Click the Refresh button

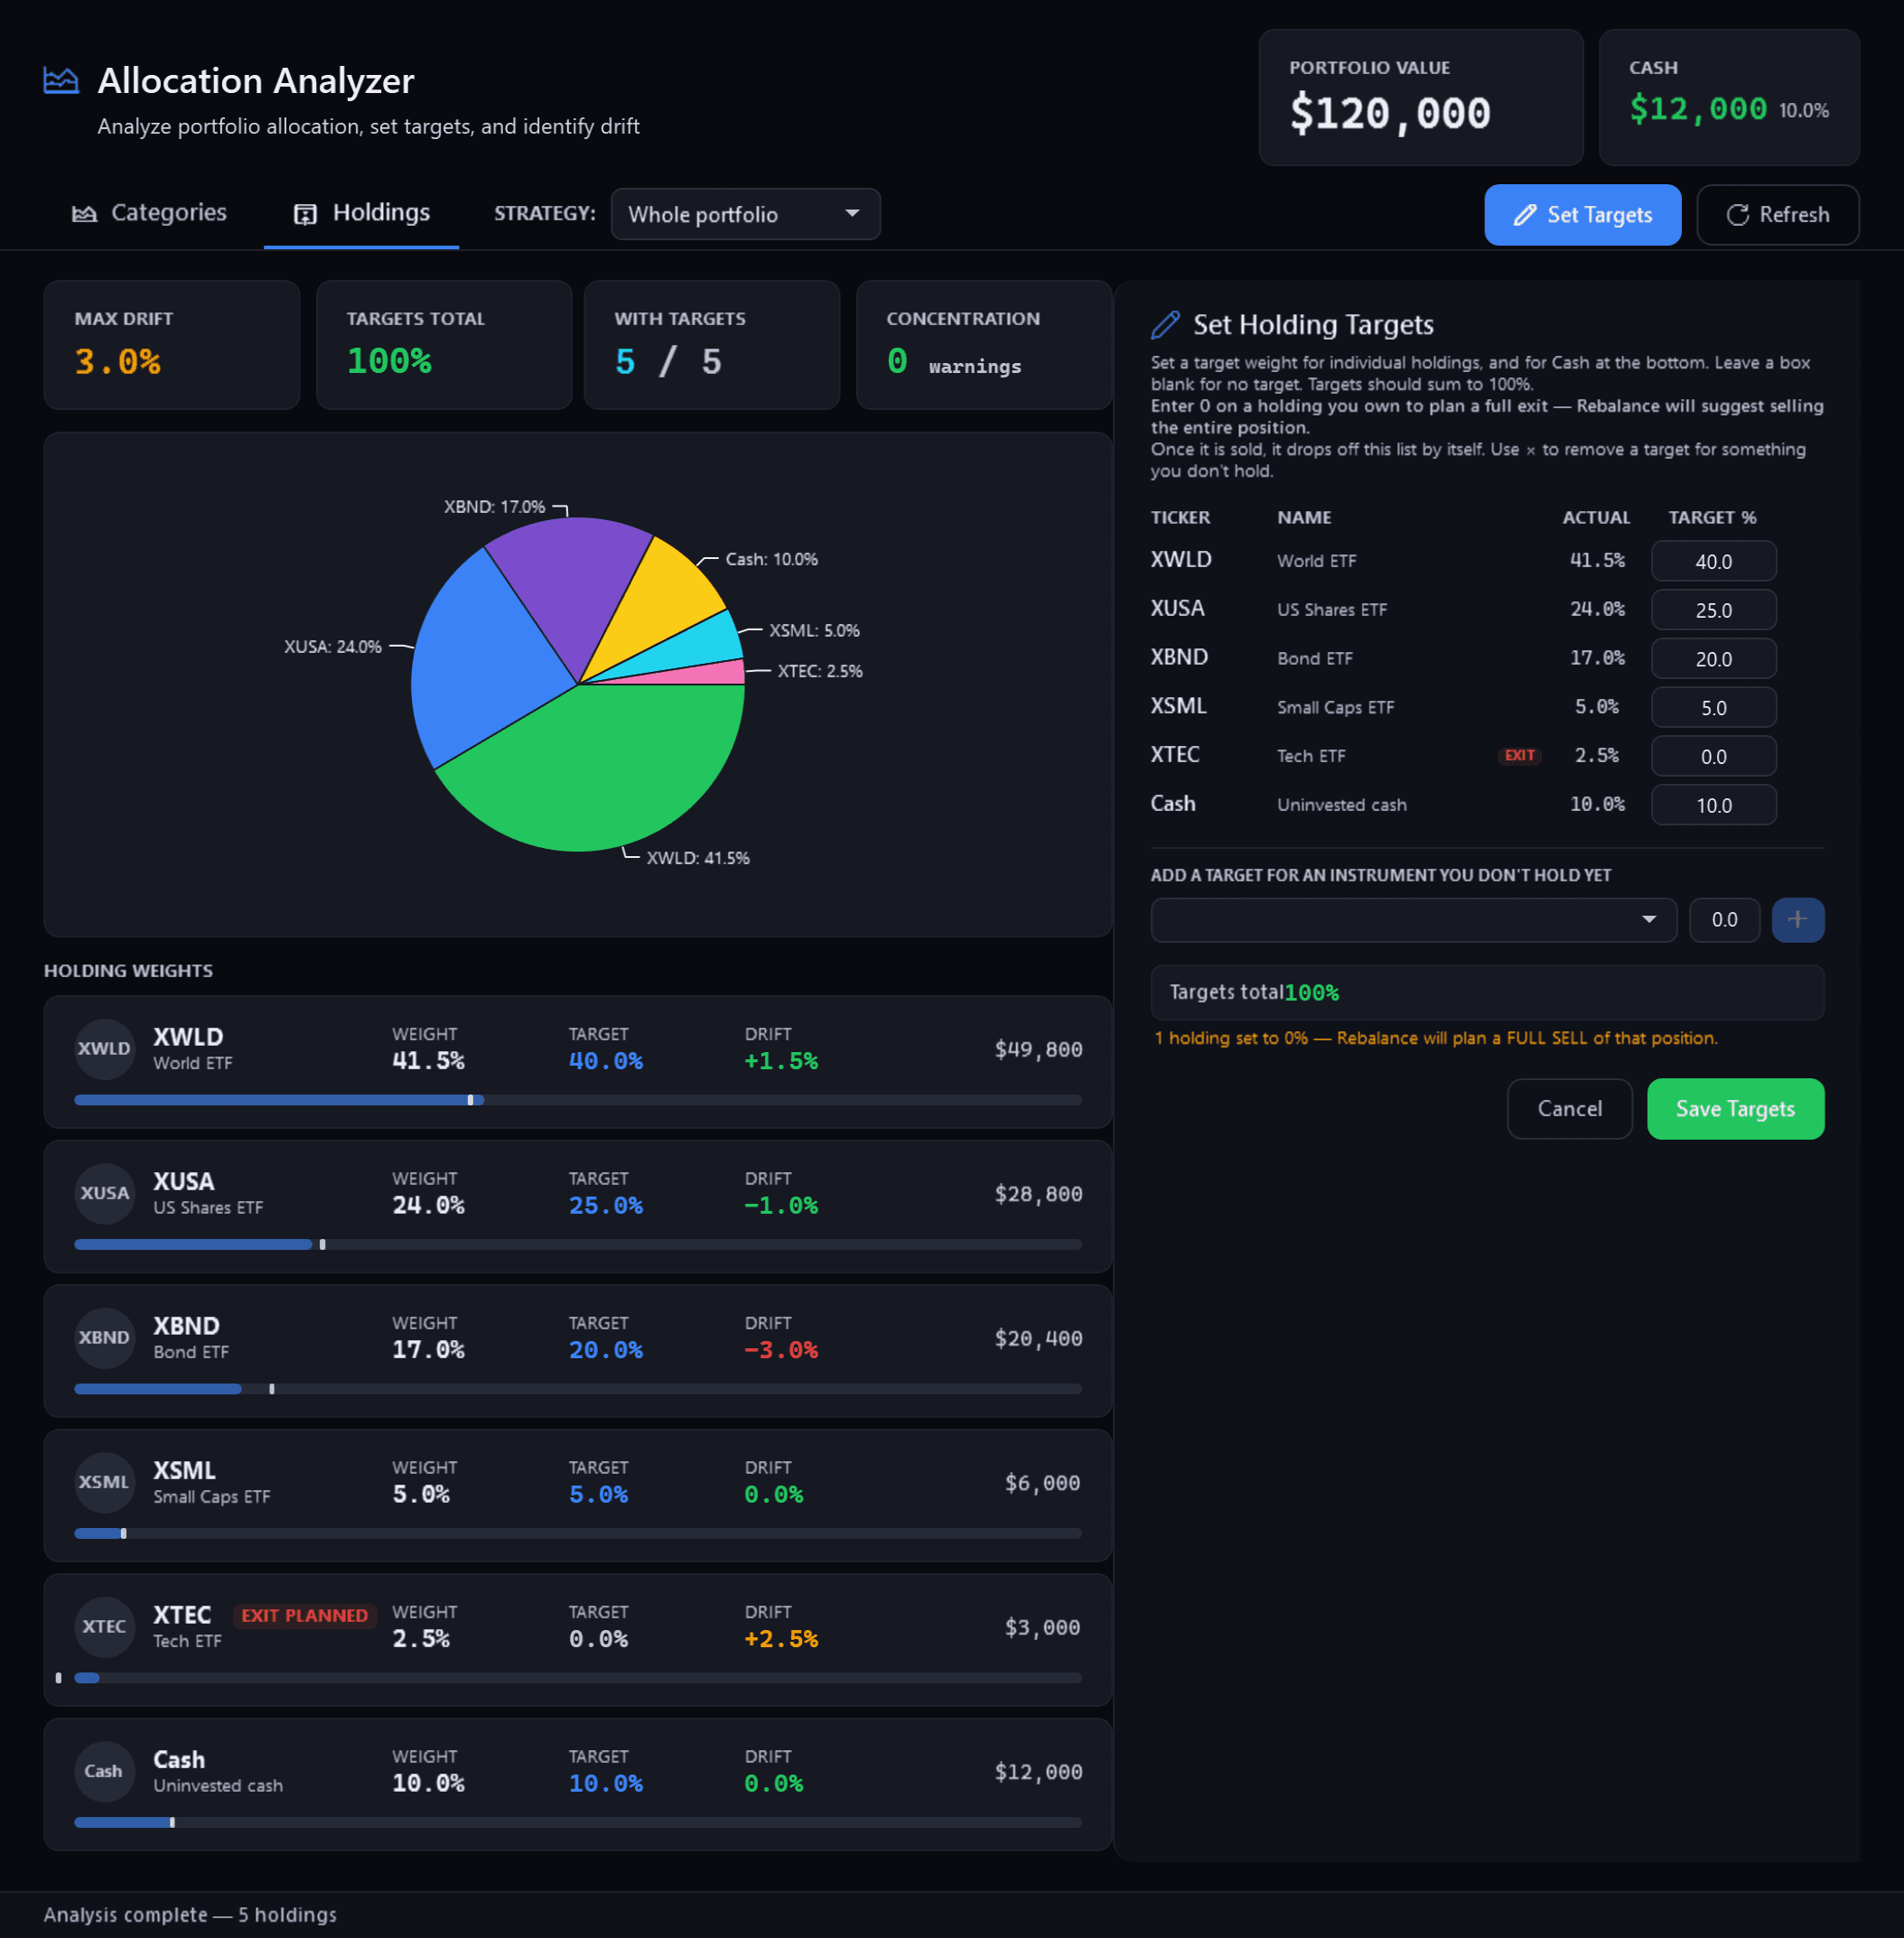pyautogui.click(x=1777, y=214)
